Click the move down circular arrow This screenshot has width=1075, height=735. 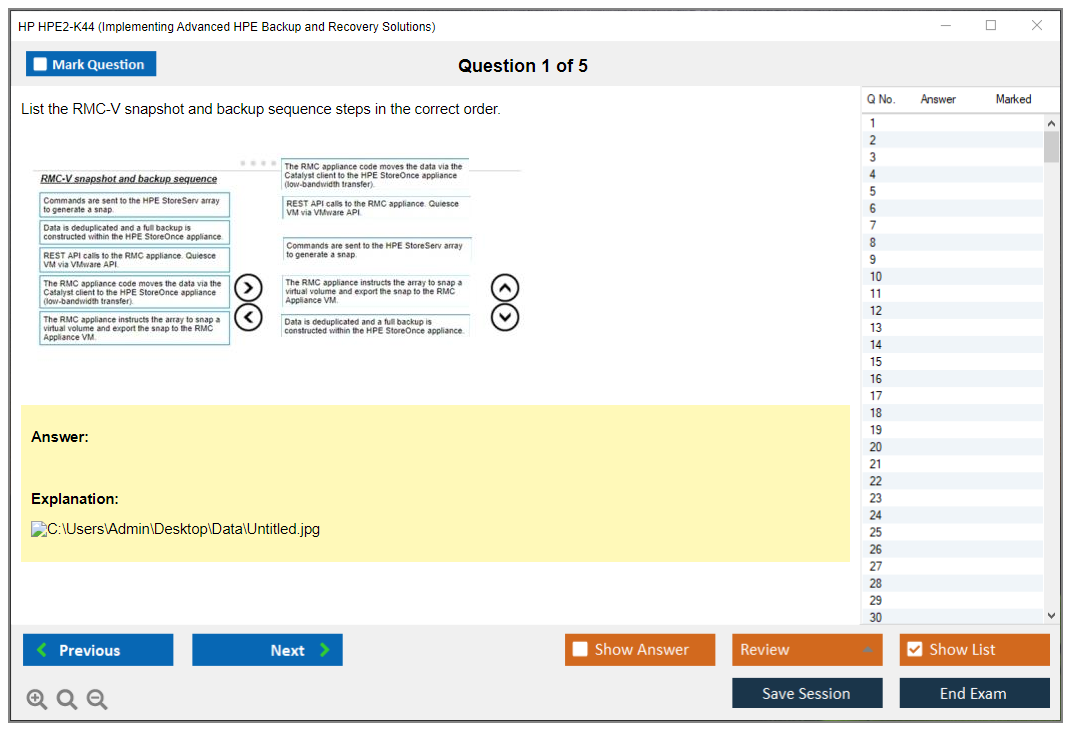pyautogui.click(x=505, y=317)
